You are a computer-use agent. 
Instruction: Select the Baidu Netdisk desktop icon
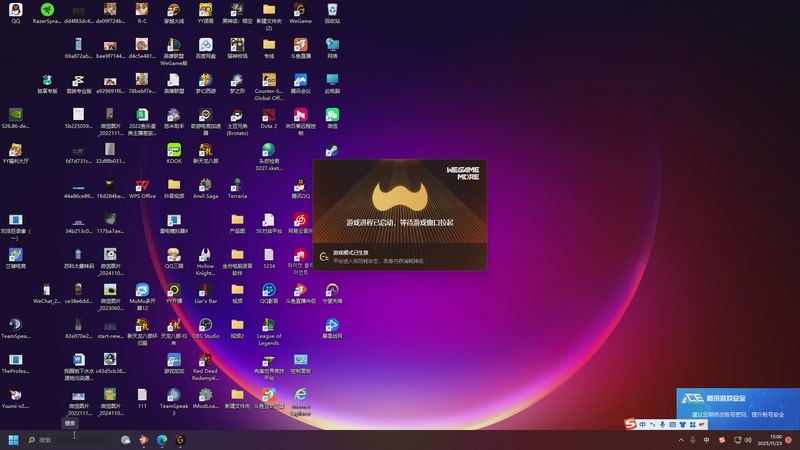pos(206,48)
